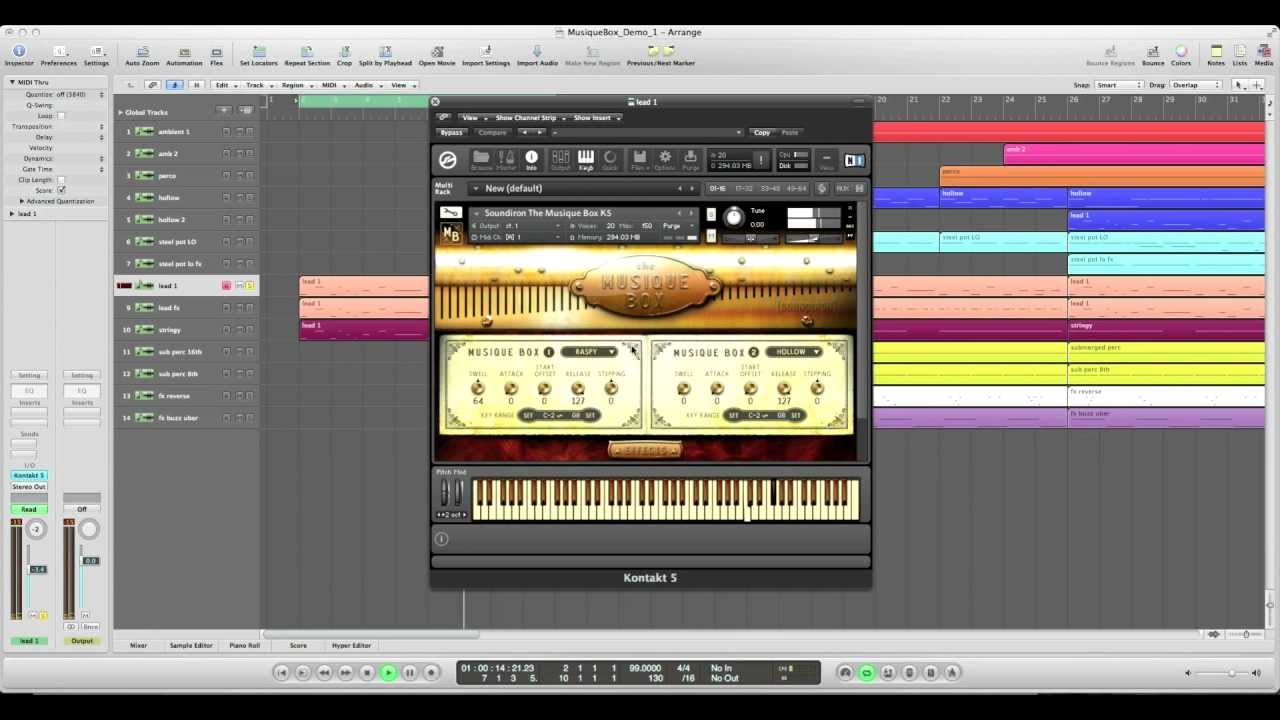Toggle the Score checkbox
Image resolution: width=1280 pixels, height=720 pixels.
coord(61,190)
